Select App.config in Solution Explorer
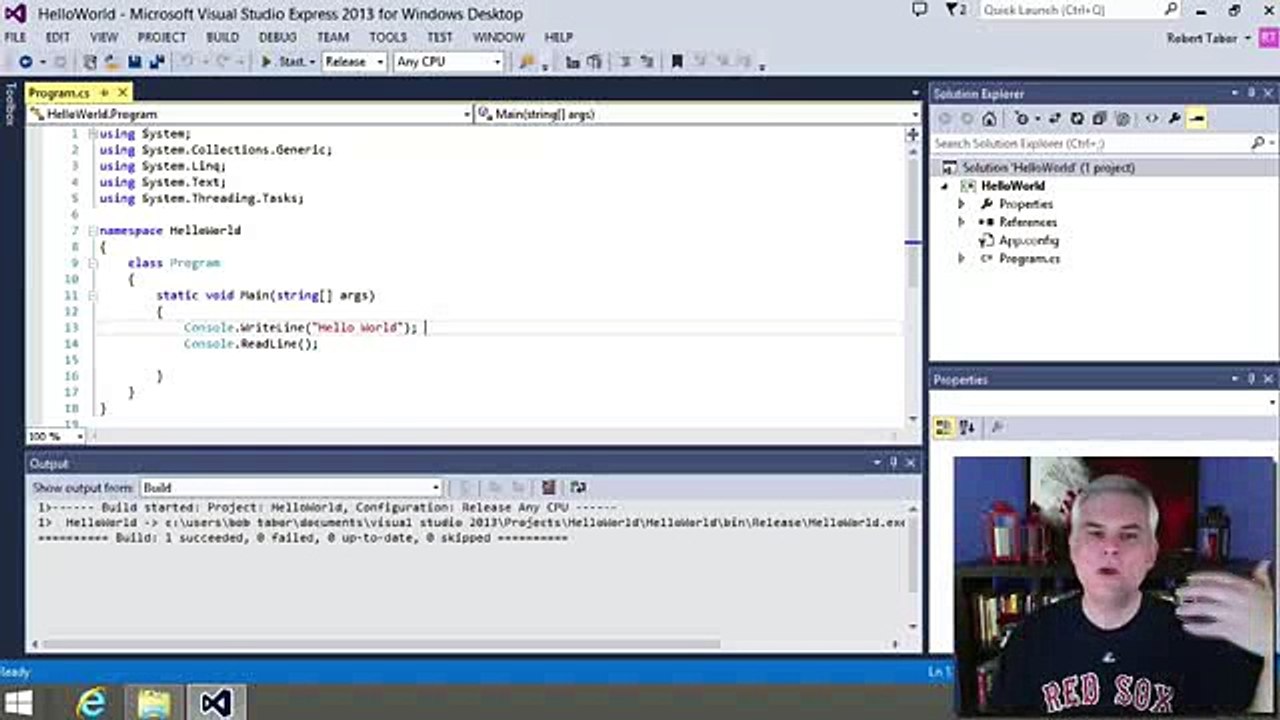1280x720 pixels. click(x=1029, y=241)
